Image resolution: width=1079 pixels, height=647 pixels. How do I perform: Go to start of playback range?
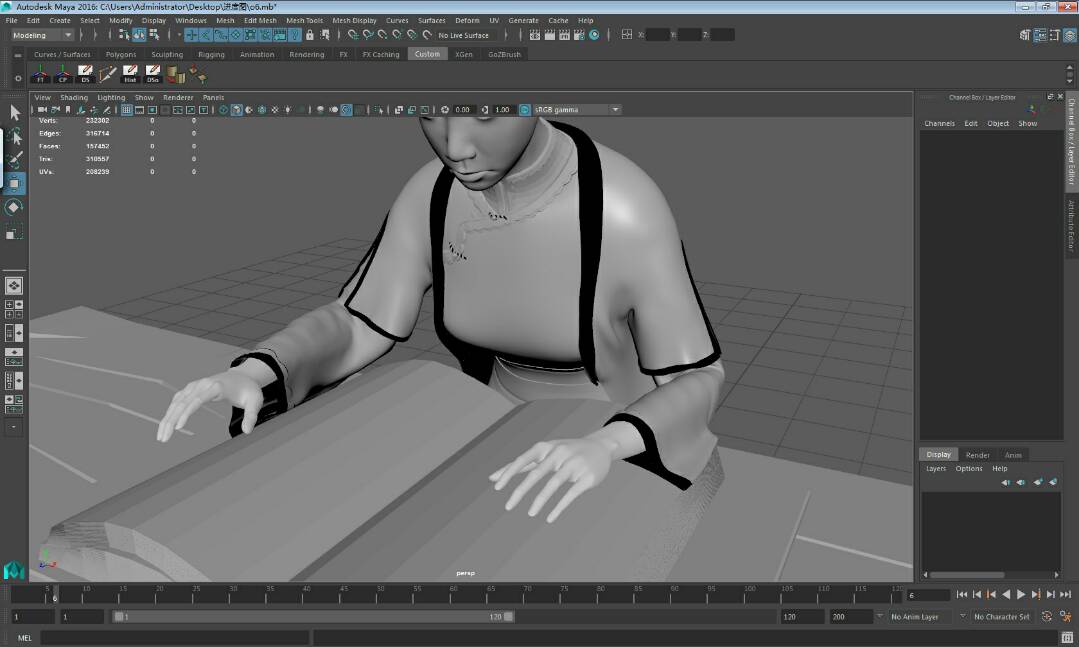[x=962, y=594]
